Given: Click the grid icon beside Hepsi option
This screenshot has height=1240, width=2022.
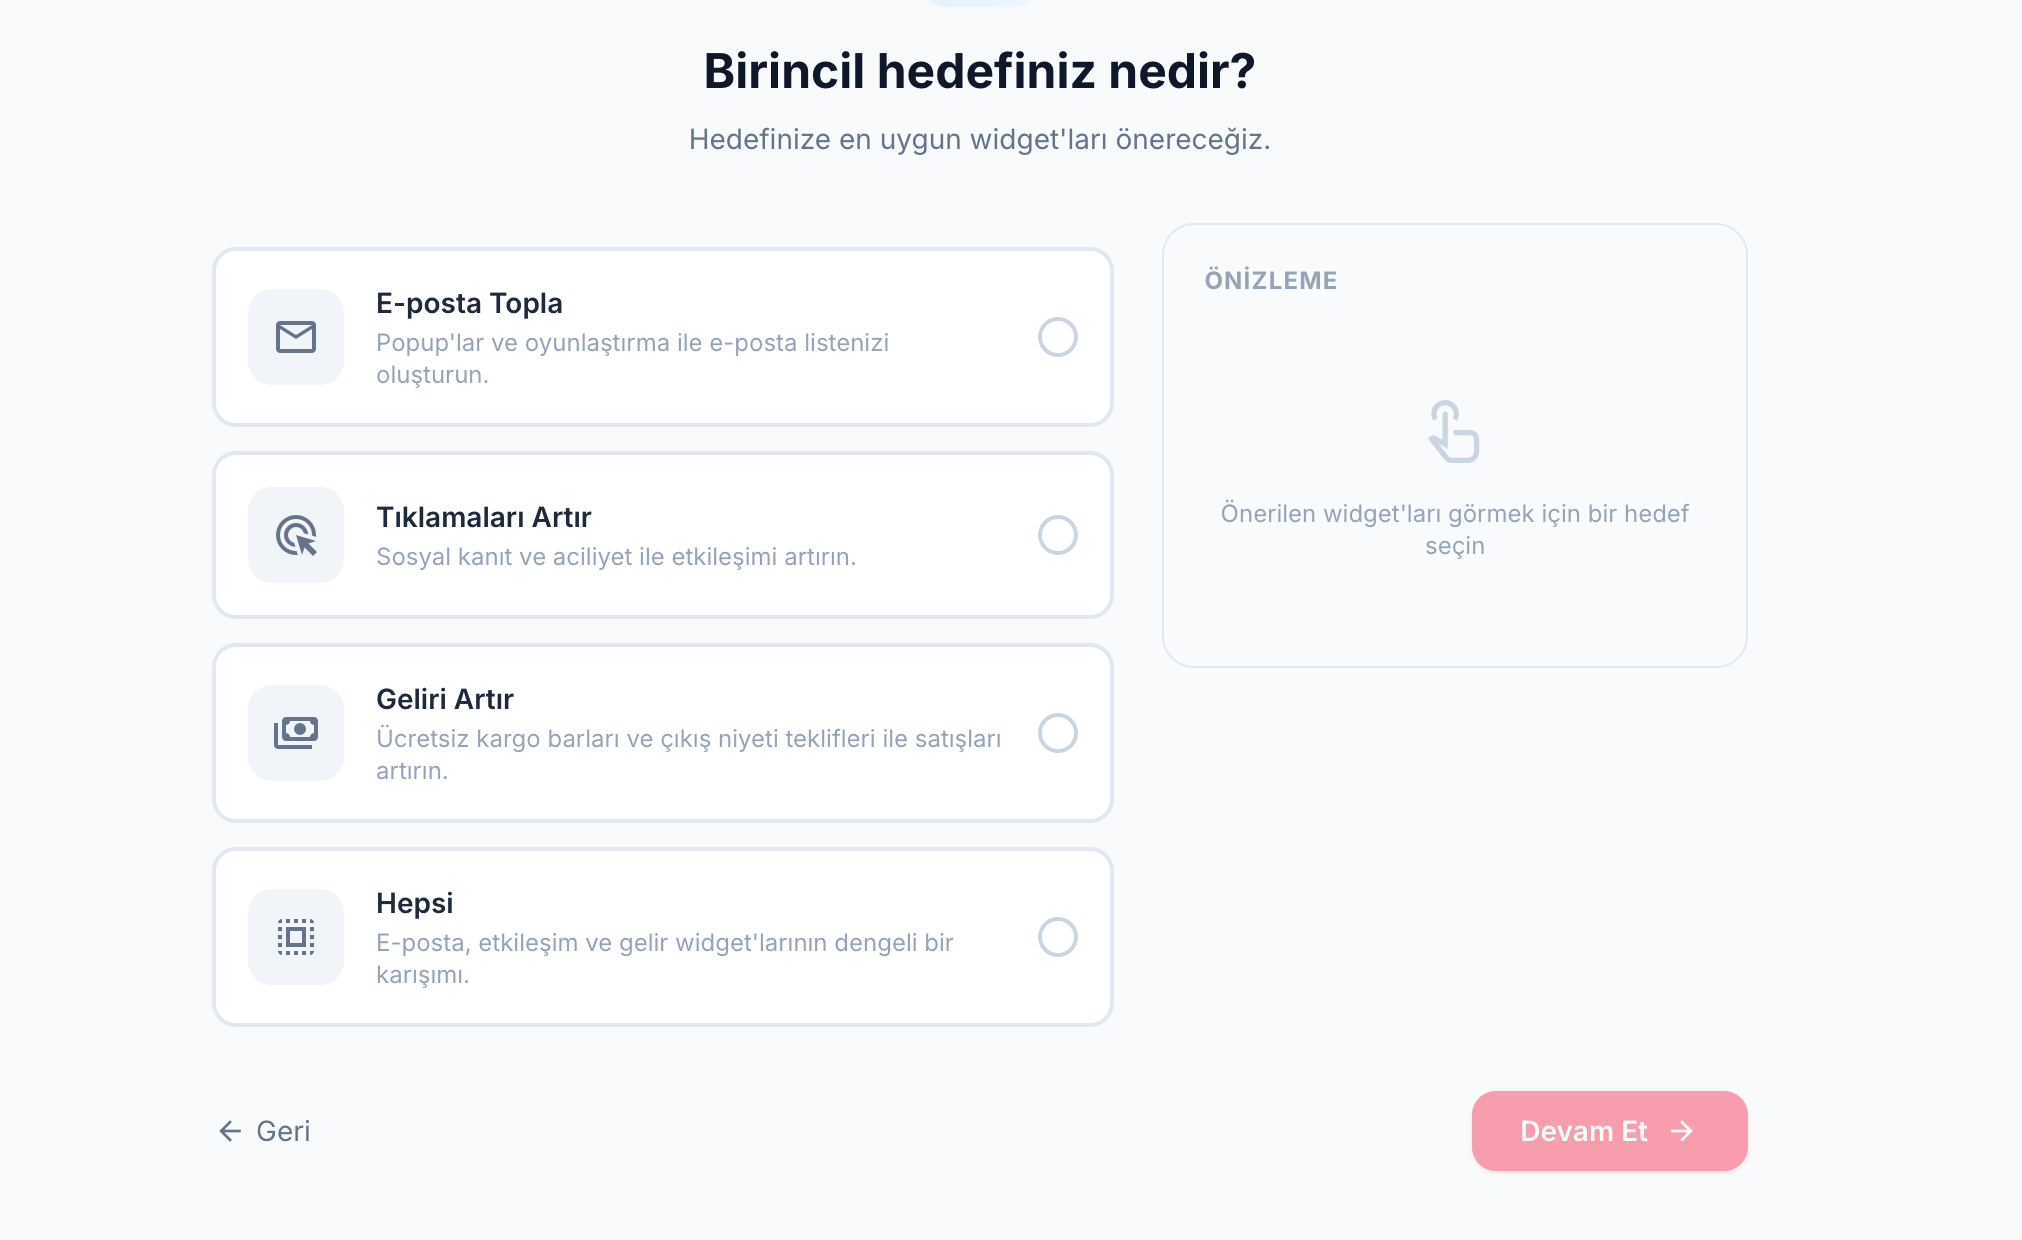Looking at the screenshot, I should tap(296, 937).
